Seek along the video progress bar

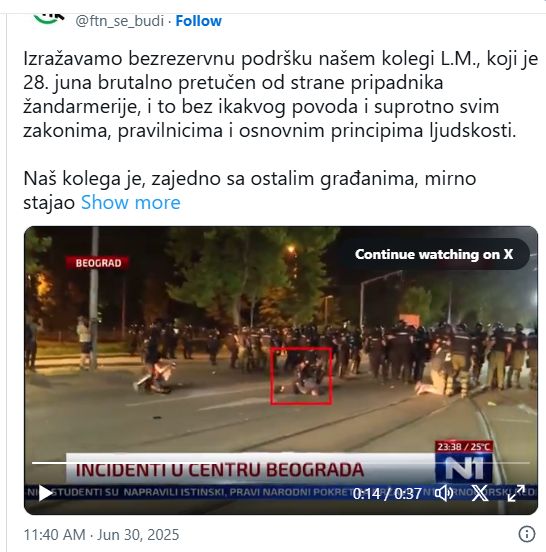(x=281, y=463)
